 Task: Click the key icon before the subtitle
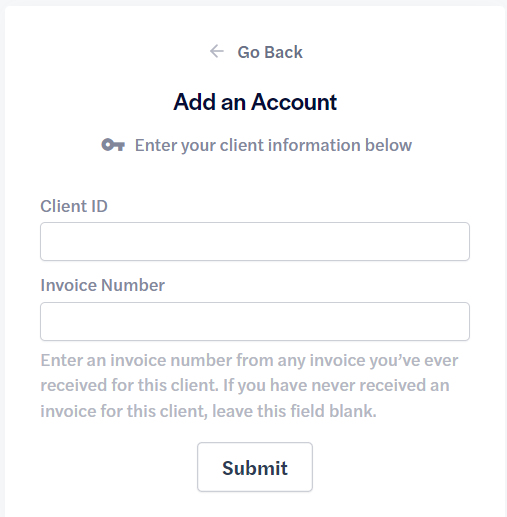tap(113, 145)
